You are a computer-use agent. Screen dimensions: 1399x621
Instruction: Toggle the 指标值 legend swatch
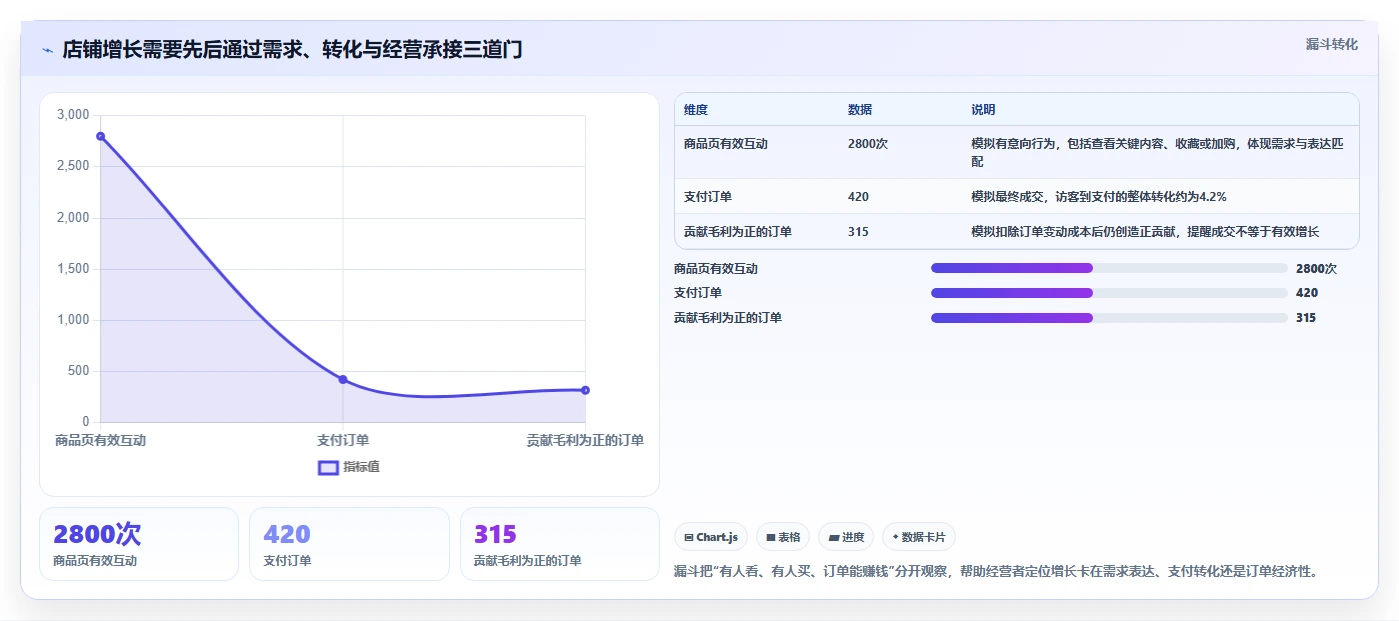click(x=328, y=467)
